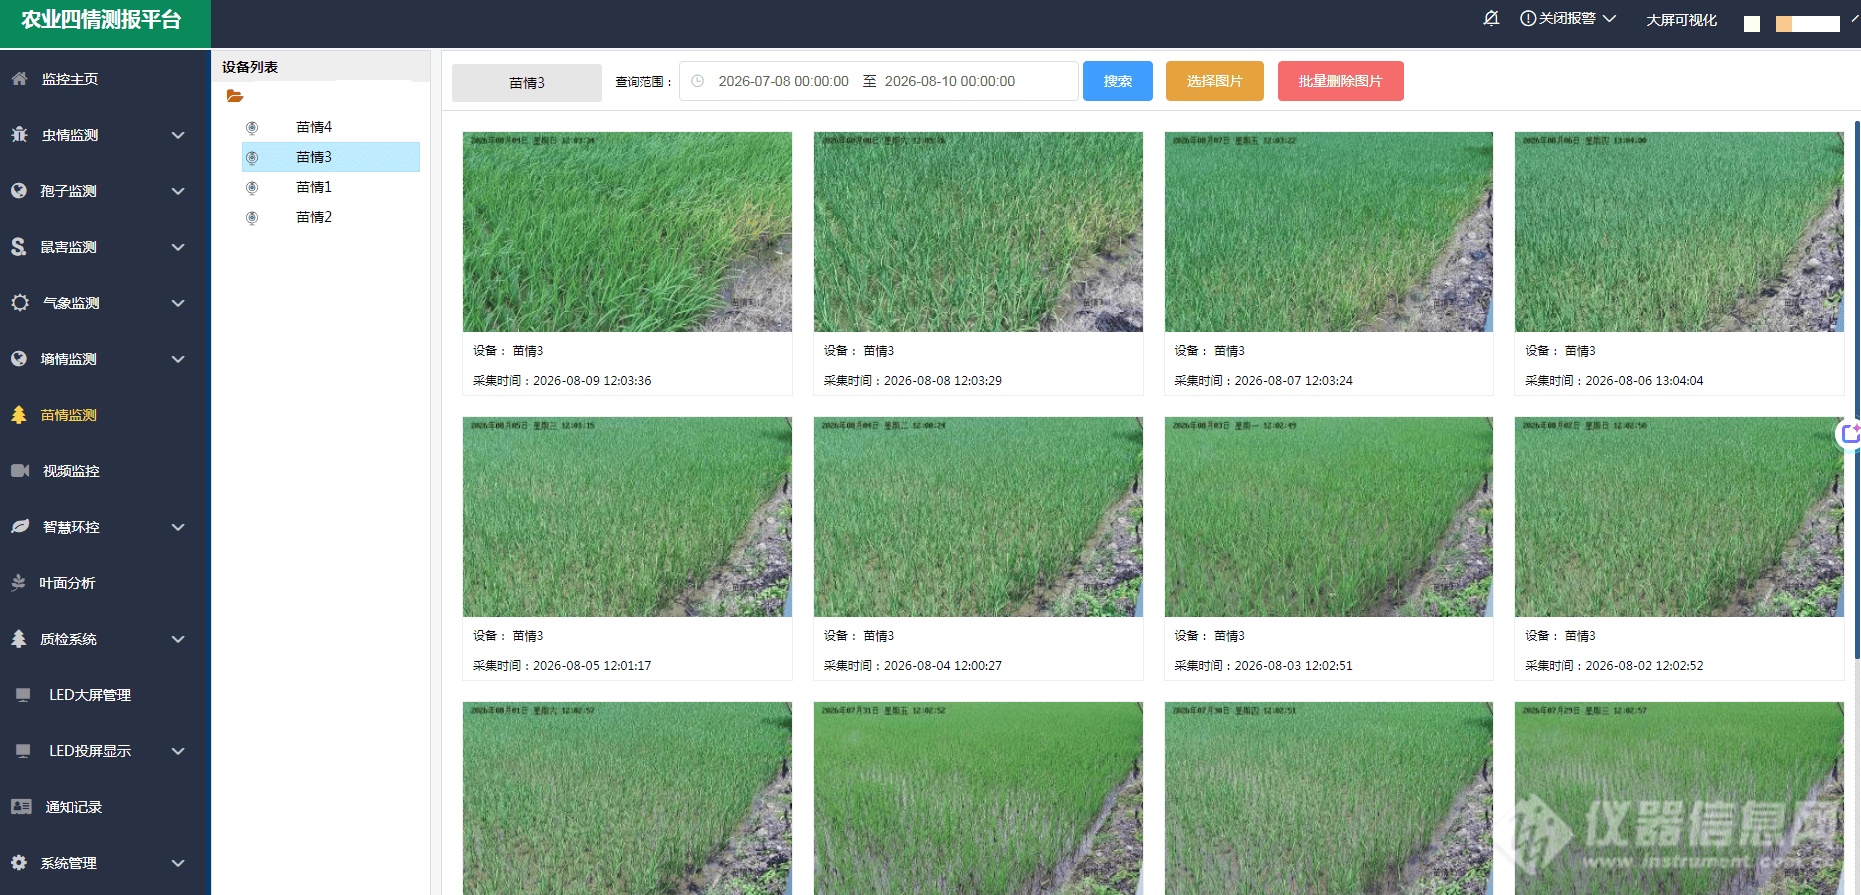Expand the 孢子监测 submenu chevron
Screen dimensions: 1861x895
178,191
